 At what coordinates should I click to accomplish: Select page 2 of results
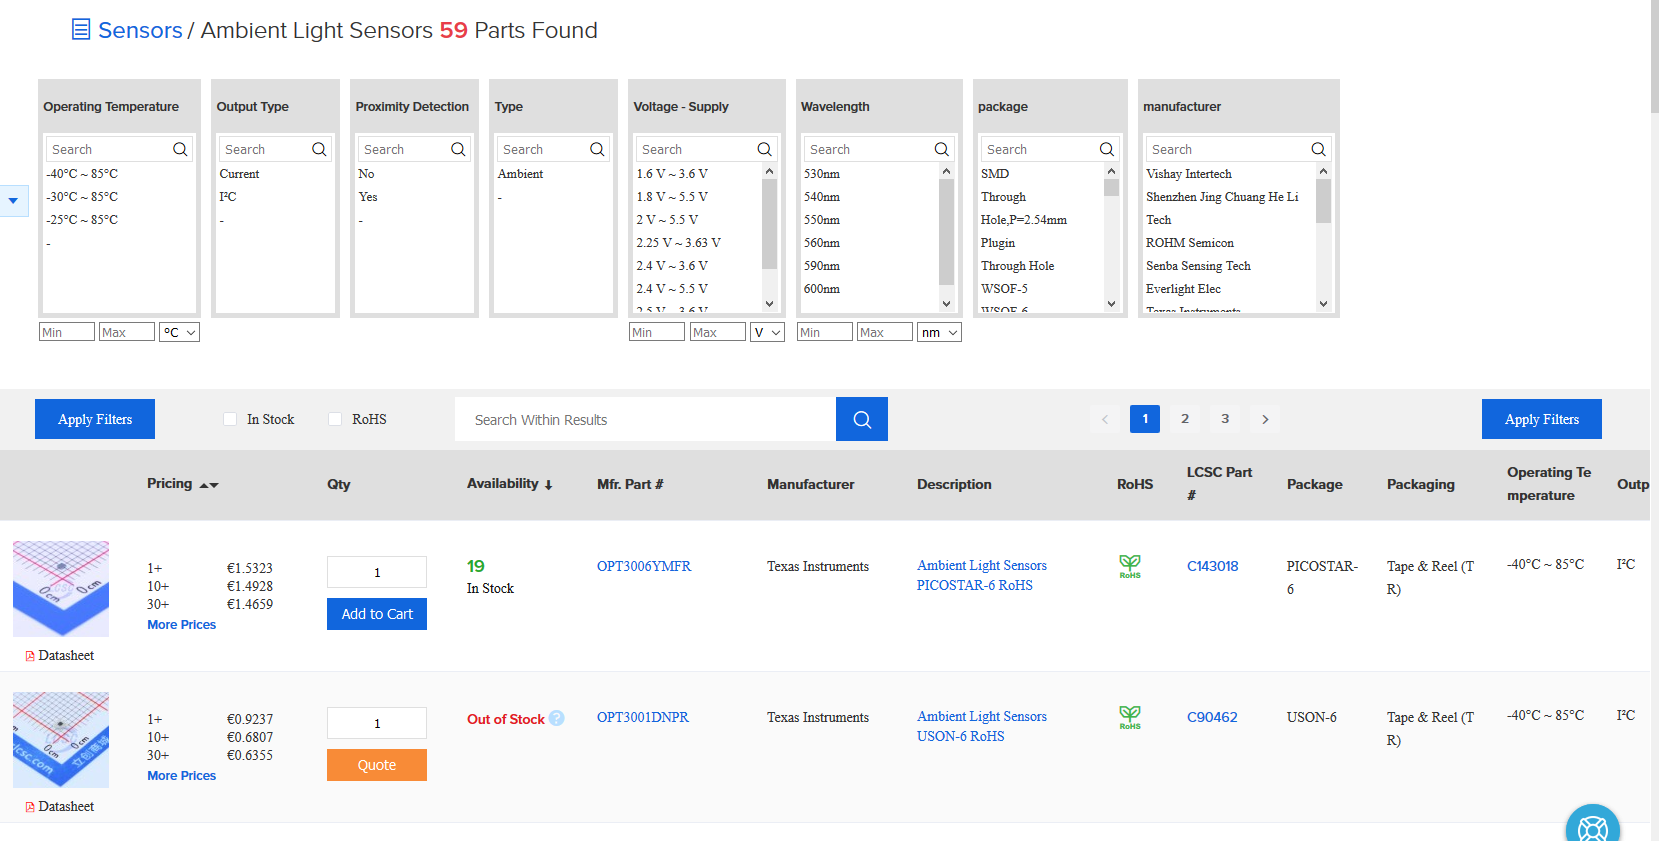[1185, 419]
